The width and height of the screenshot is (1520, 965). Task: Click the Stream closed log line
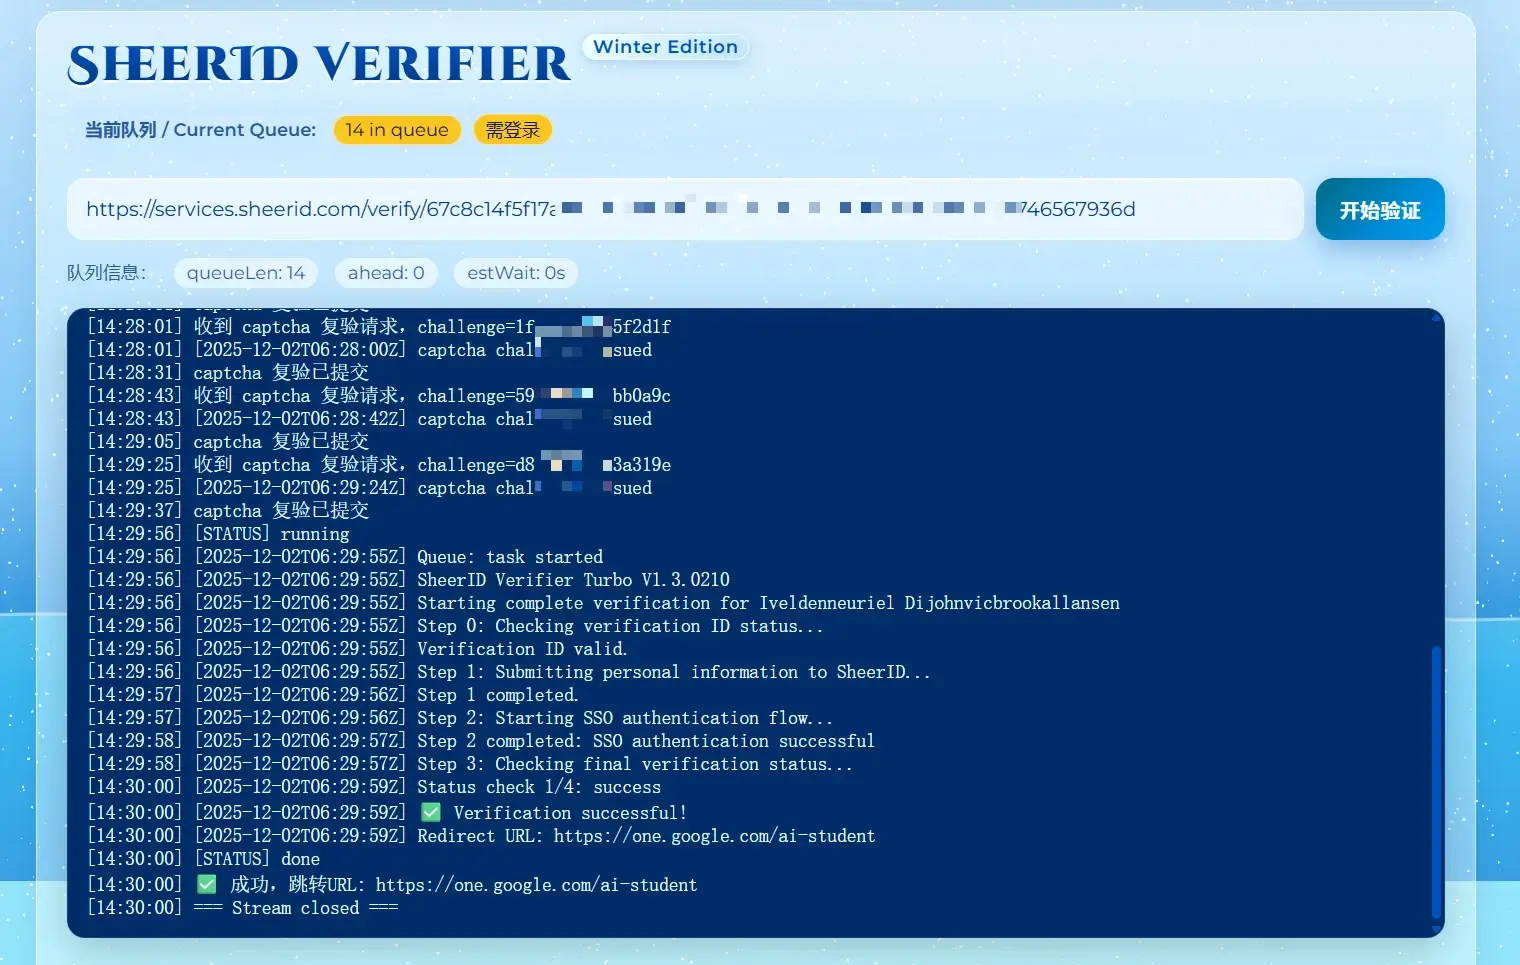coord(295,908)
